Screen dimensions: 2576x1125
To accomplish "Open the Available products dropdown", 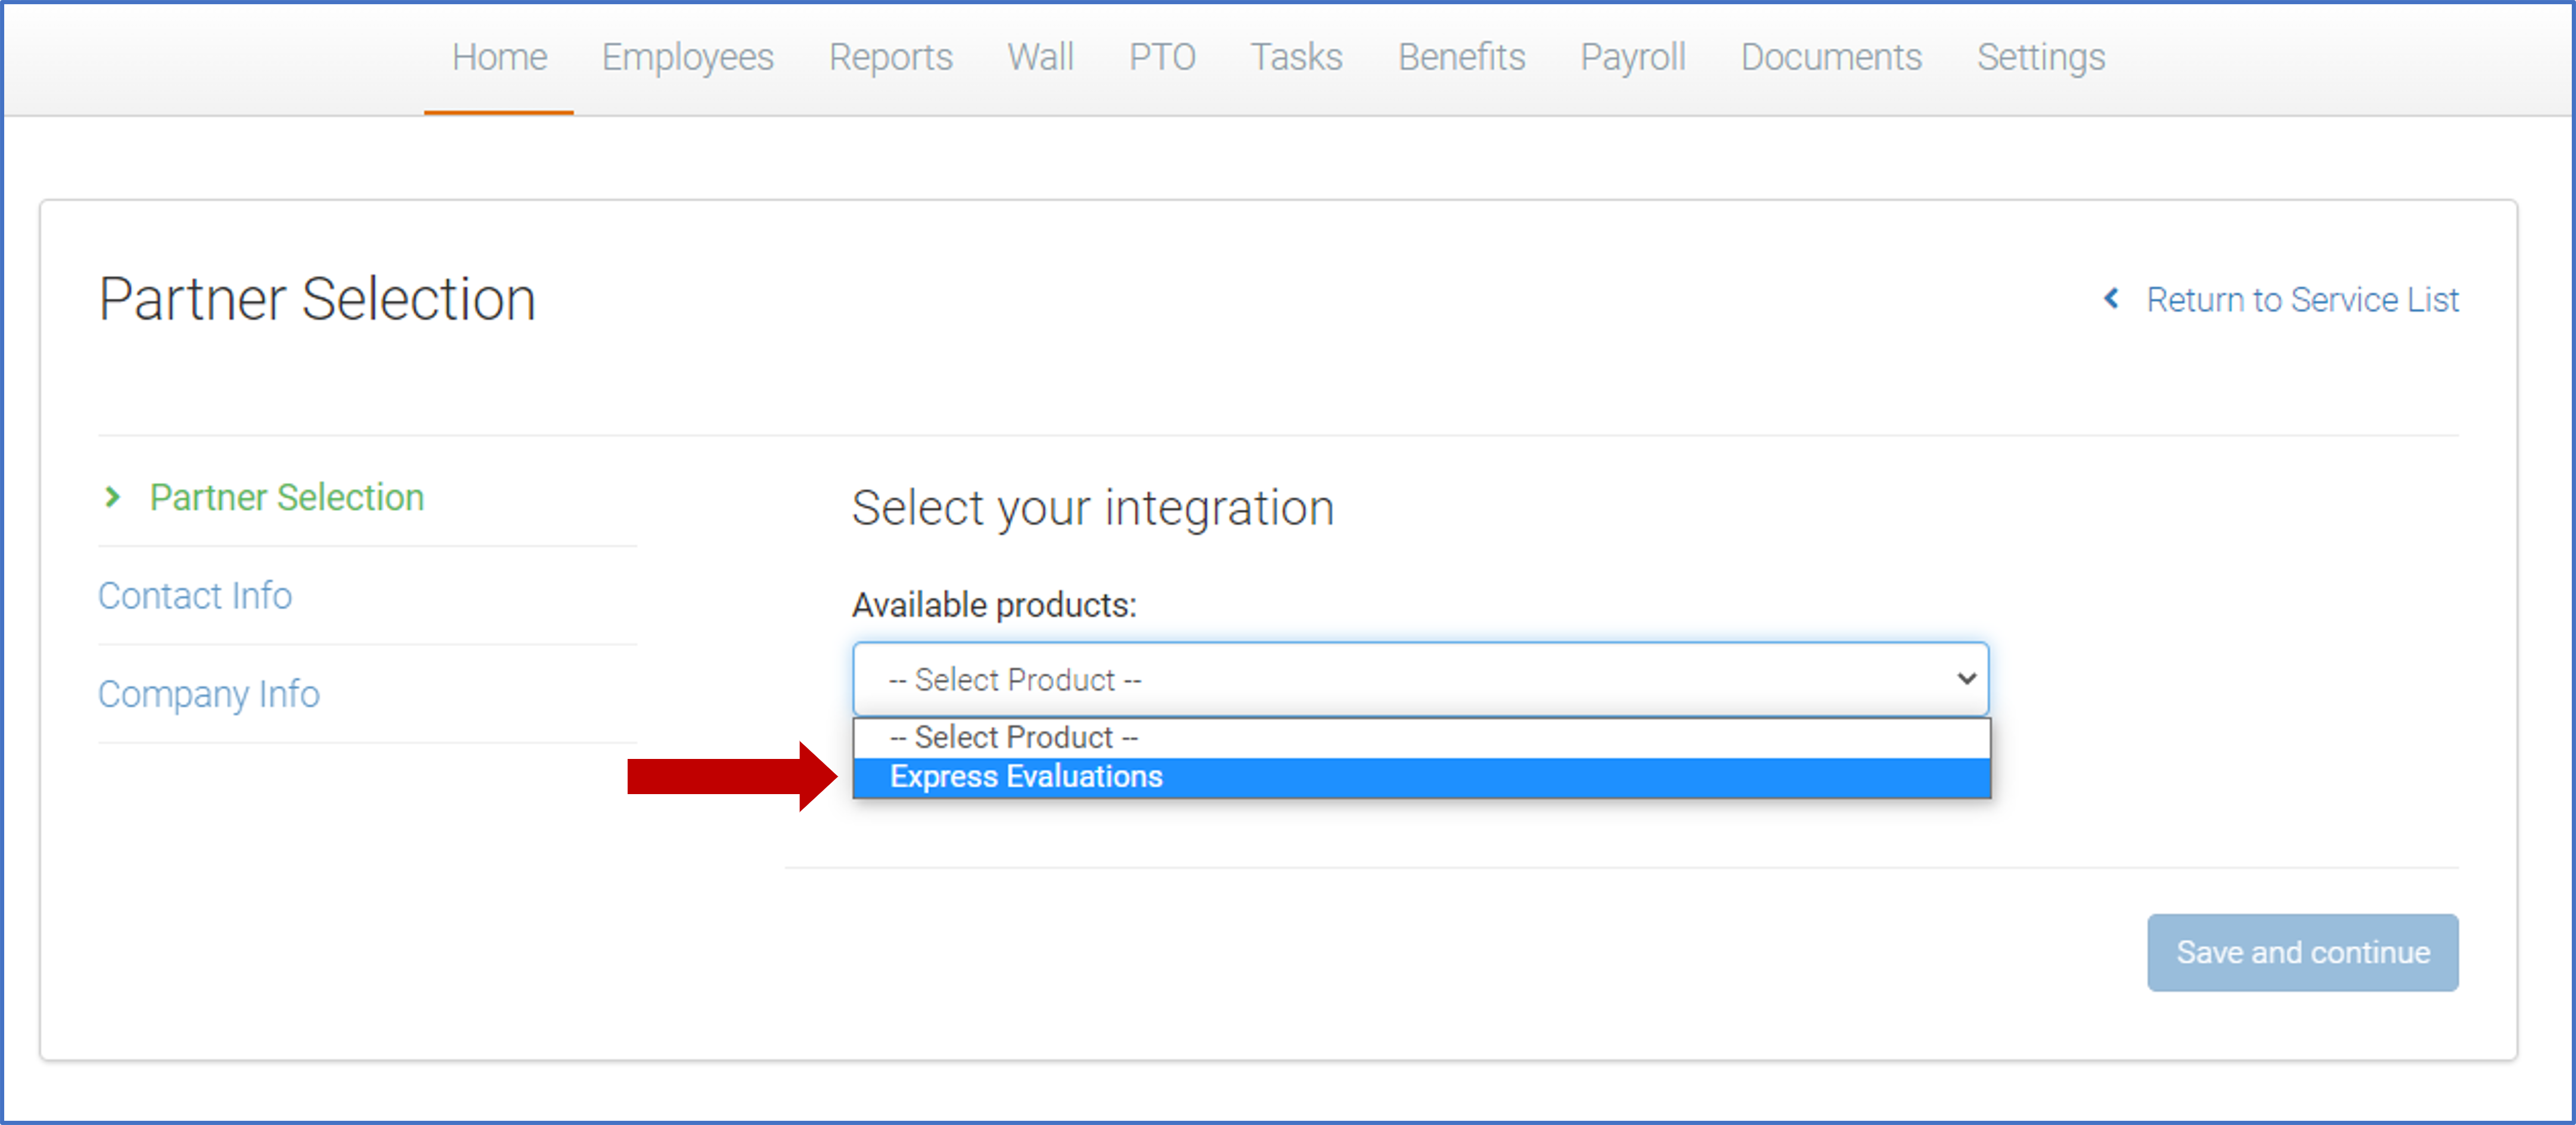I will (1420, 679).
